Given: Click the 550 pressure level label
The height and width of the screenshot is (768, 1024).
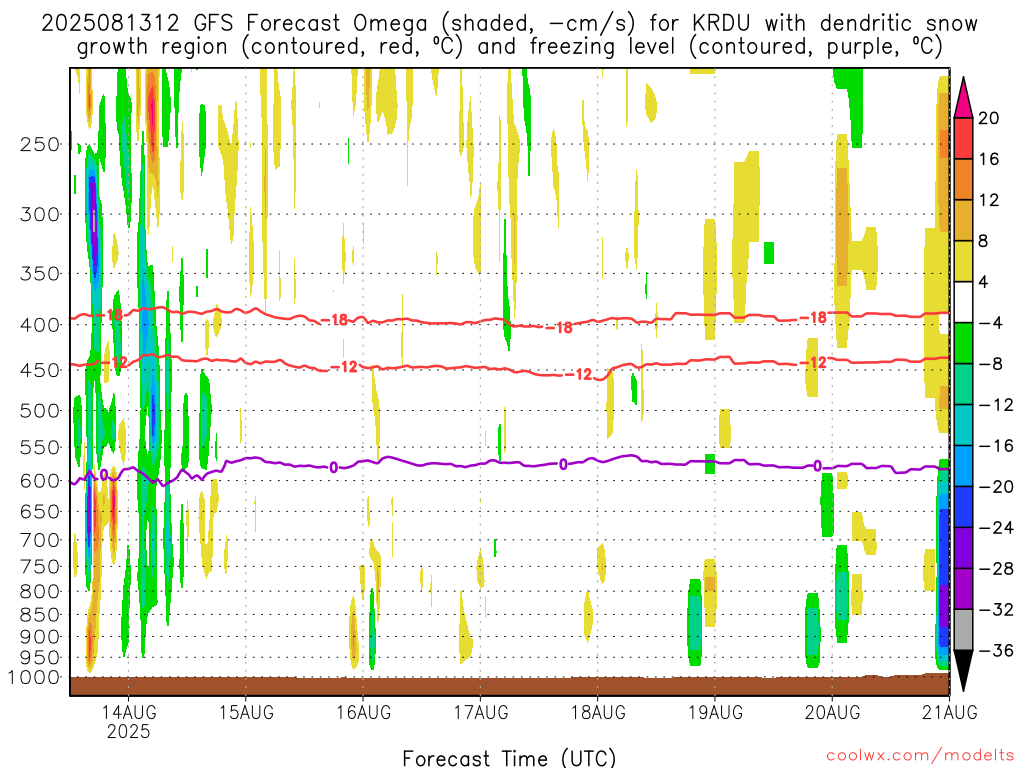Looking at the screenshot, I should (x=40, y=447).
